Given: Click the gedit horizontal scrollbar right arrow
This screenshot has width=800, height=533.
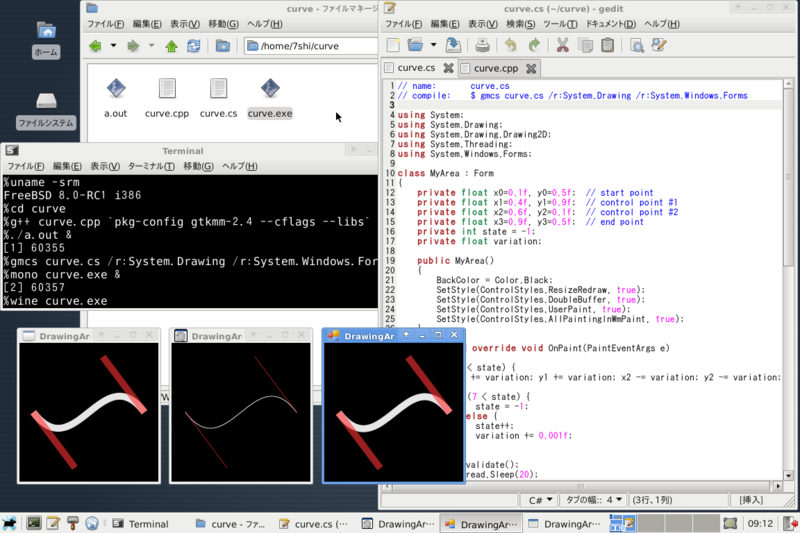Looking at the screenshot, I should (x=778, y=487).
